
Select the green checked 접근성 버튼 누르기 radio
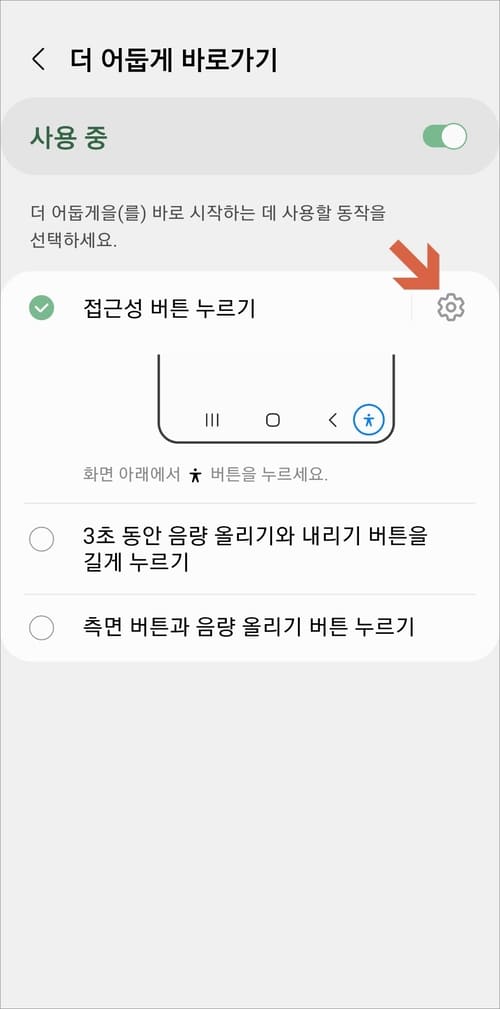[42, 308]
